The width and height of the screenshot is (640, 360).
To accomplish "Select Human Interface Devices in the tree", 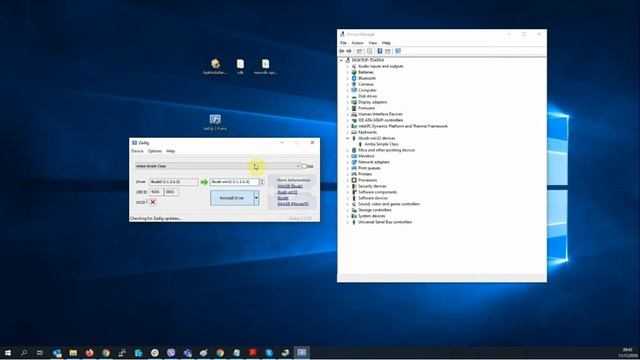I will pos(380,114).
